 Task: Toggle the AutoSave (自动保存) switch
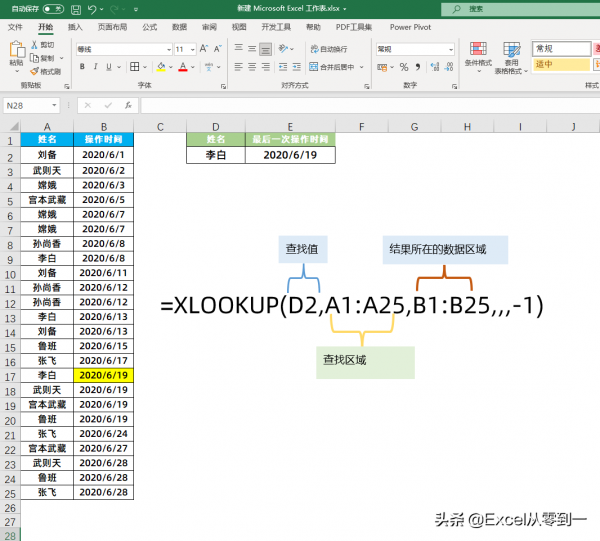click(52, 8)
